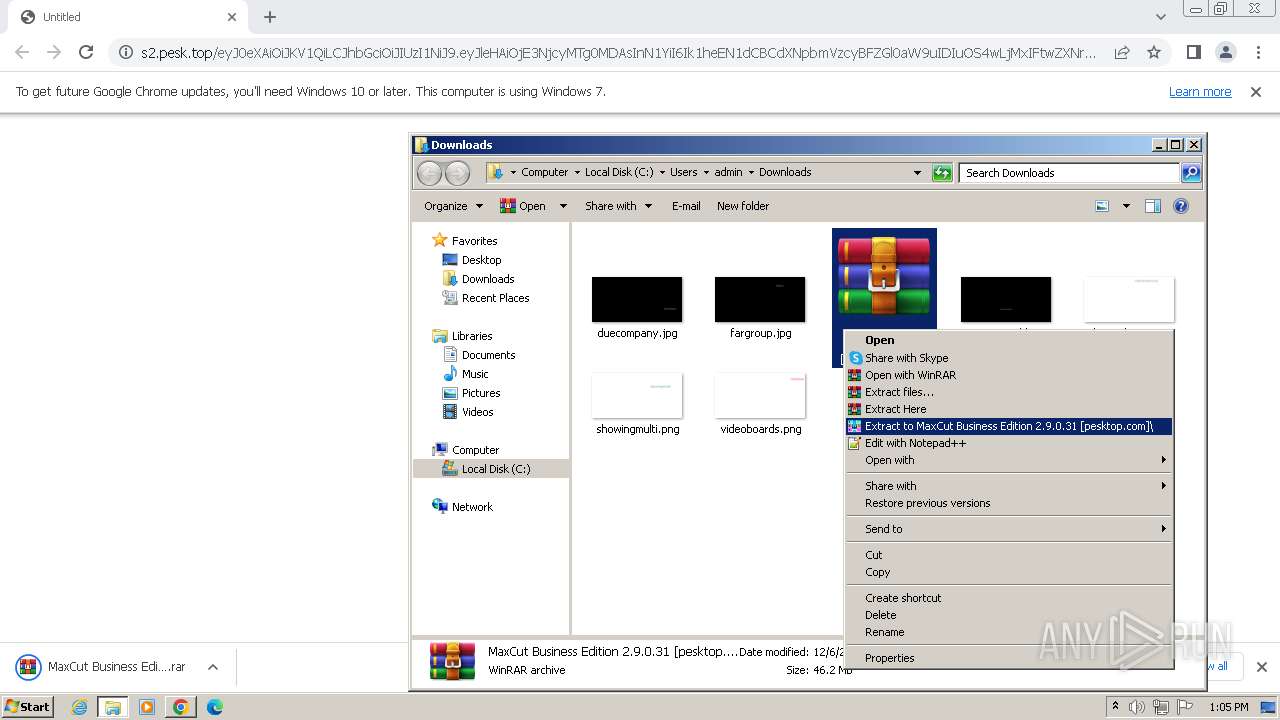Click the Learn more link
The width and height of the screenshot is (1280, 720).
click(x=1200, y=91)
